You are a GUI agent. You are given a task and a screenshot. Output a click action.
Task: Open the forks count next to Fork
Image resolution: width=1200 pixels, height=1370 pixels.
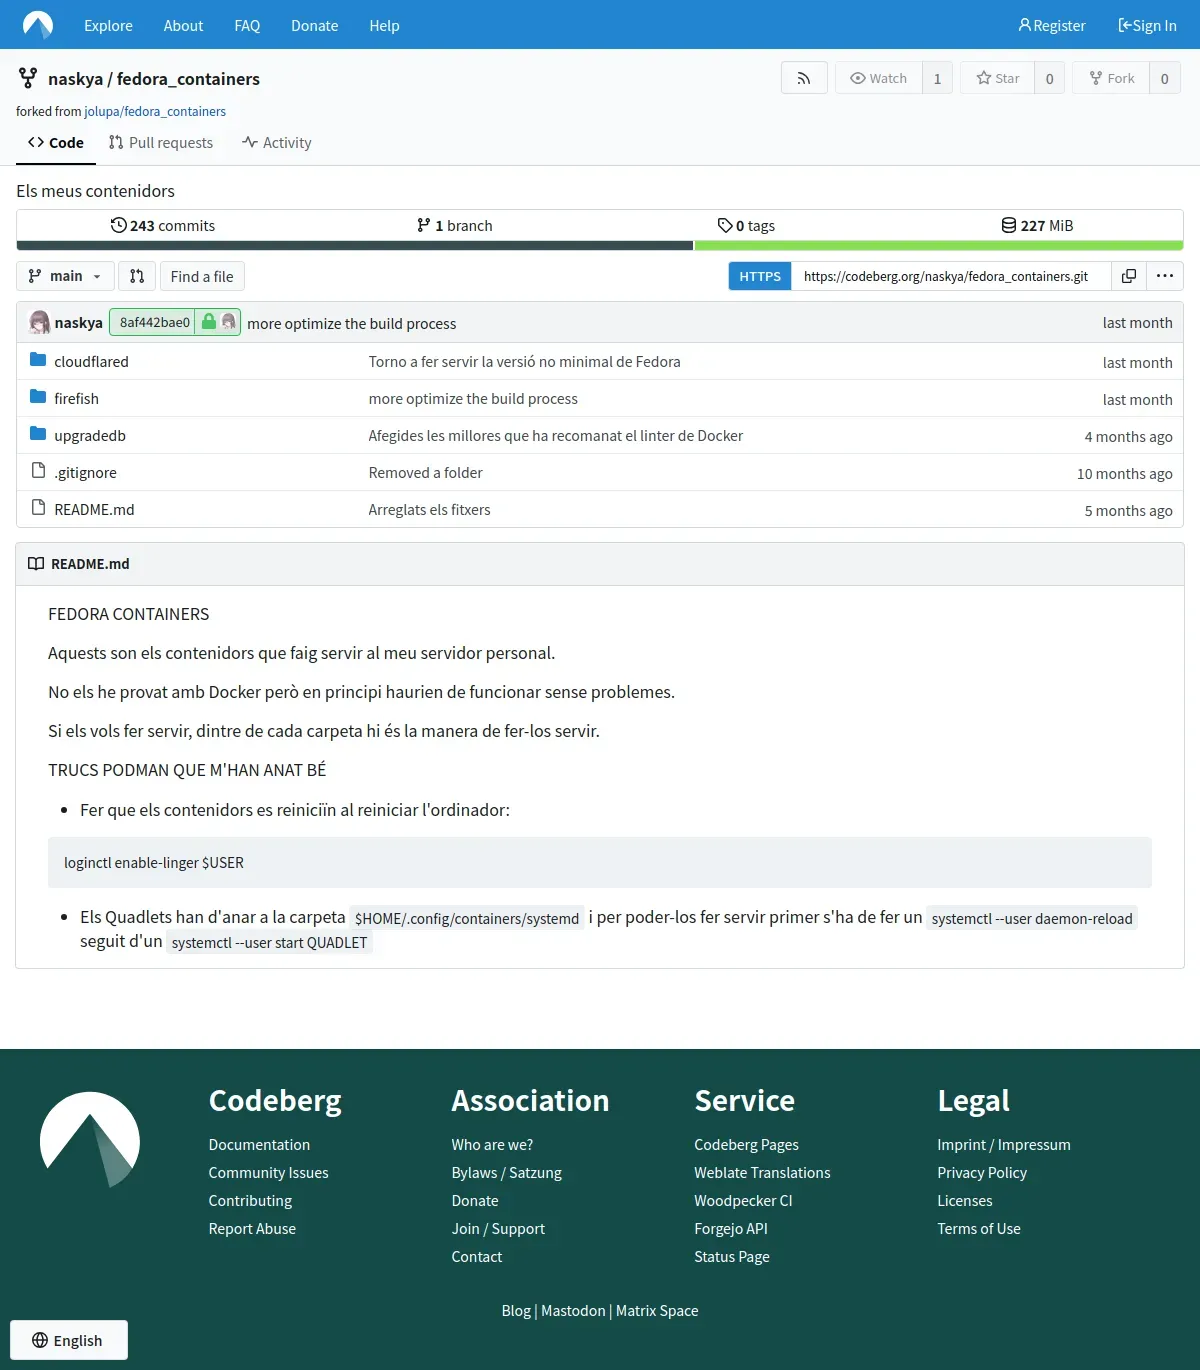pos(1164,78)
